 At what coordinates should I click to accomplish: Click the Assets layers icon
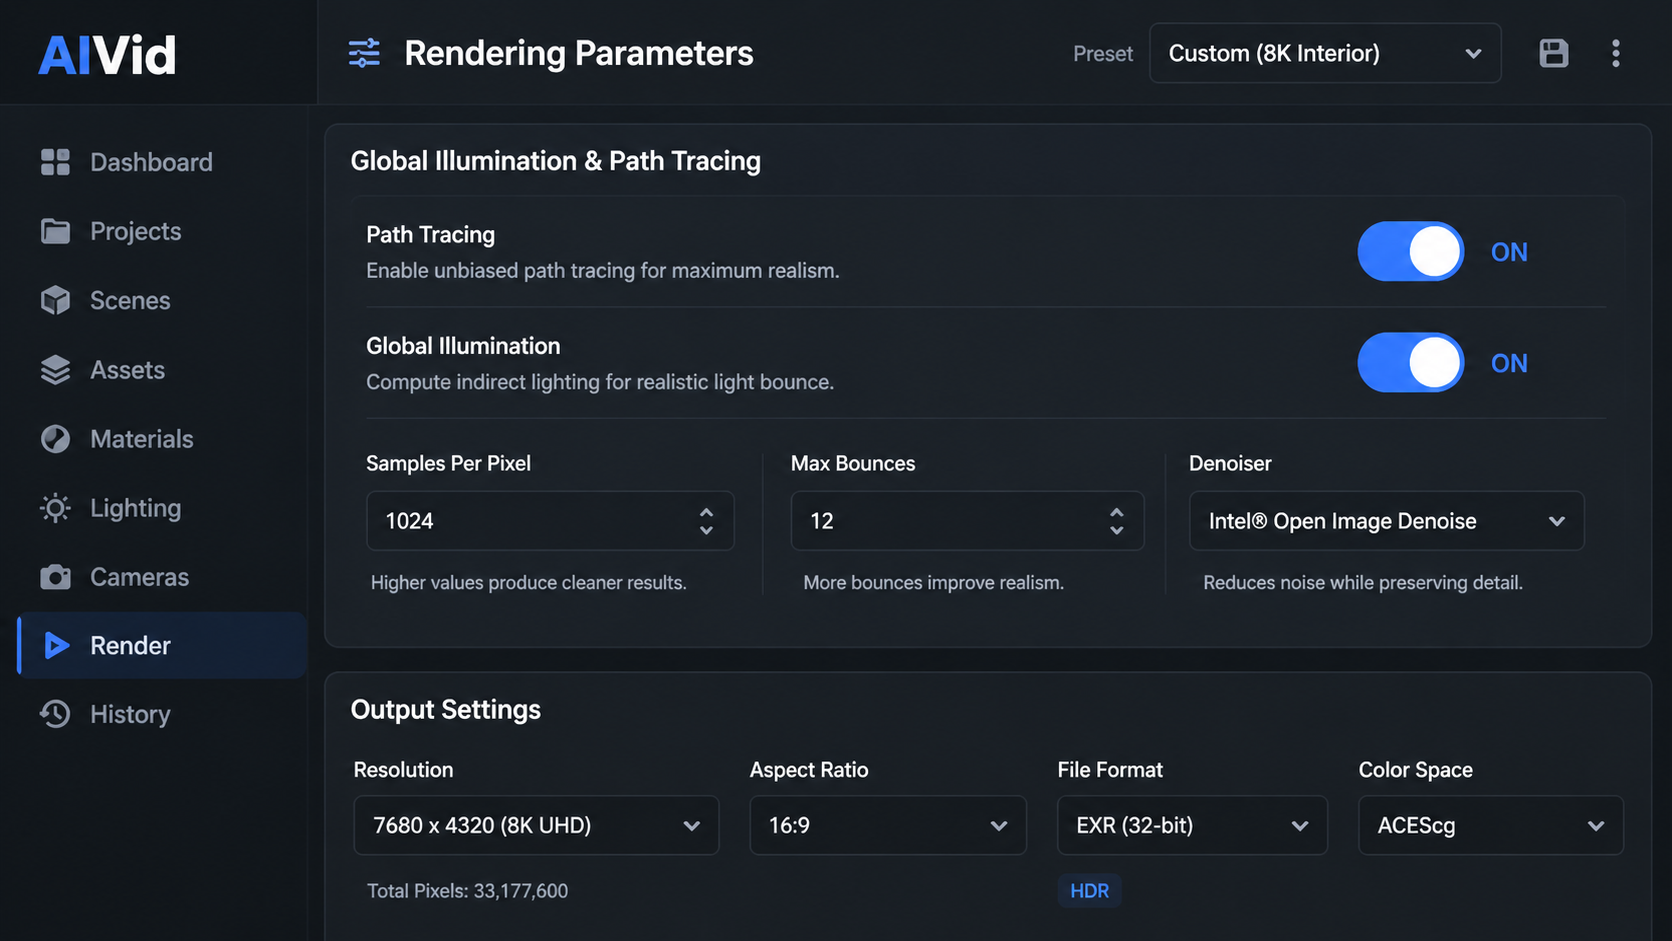[55, 370]
